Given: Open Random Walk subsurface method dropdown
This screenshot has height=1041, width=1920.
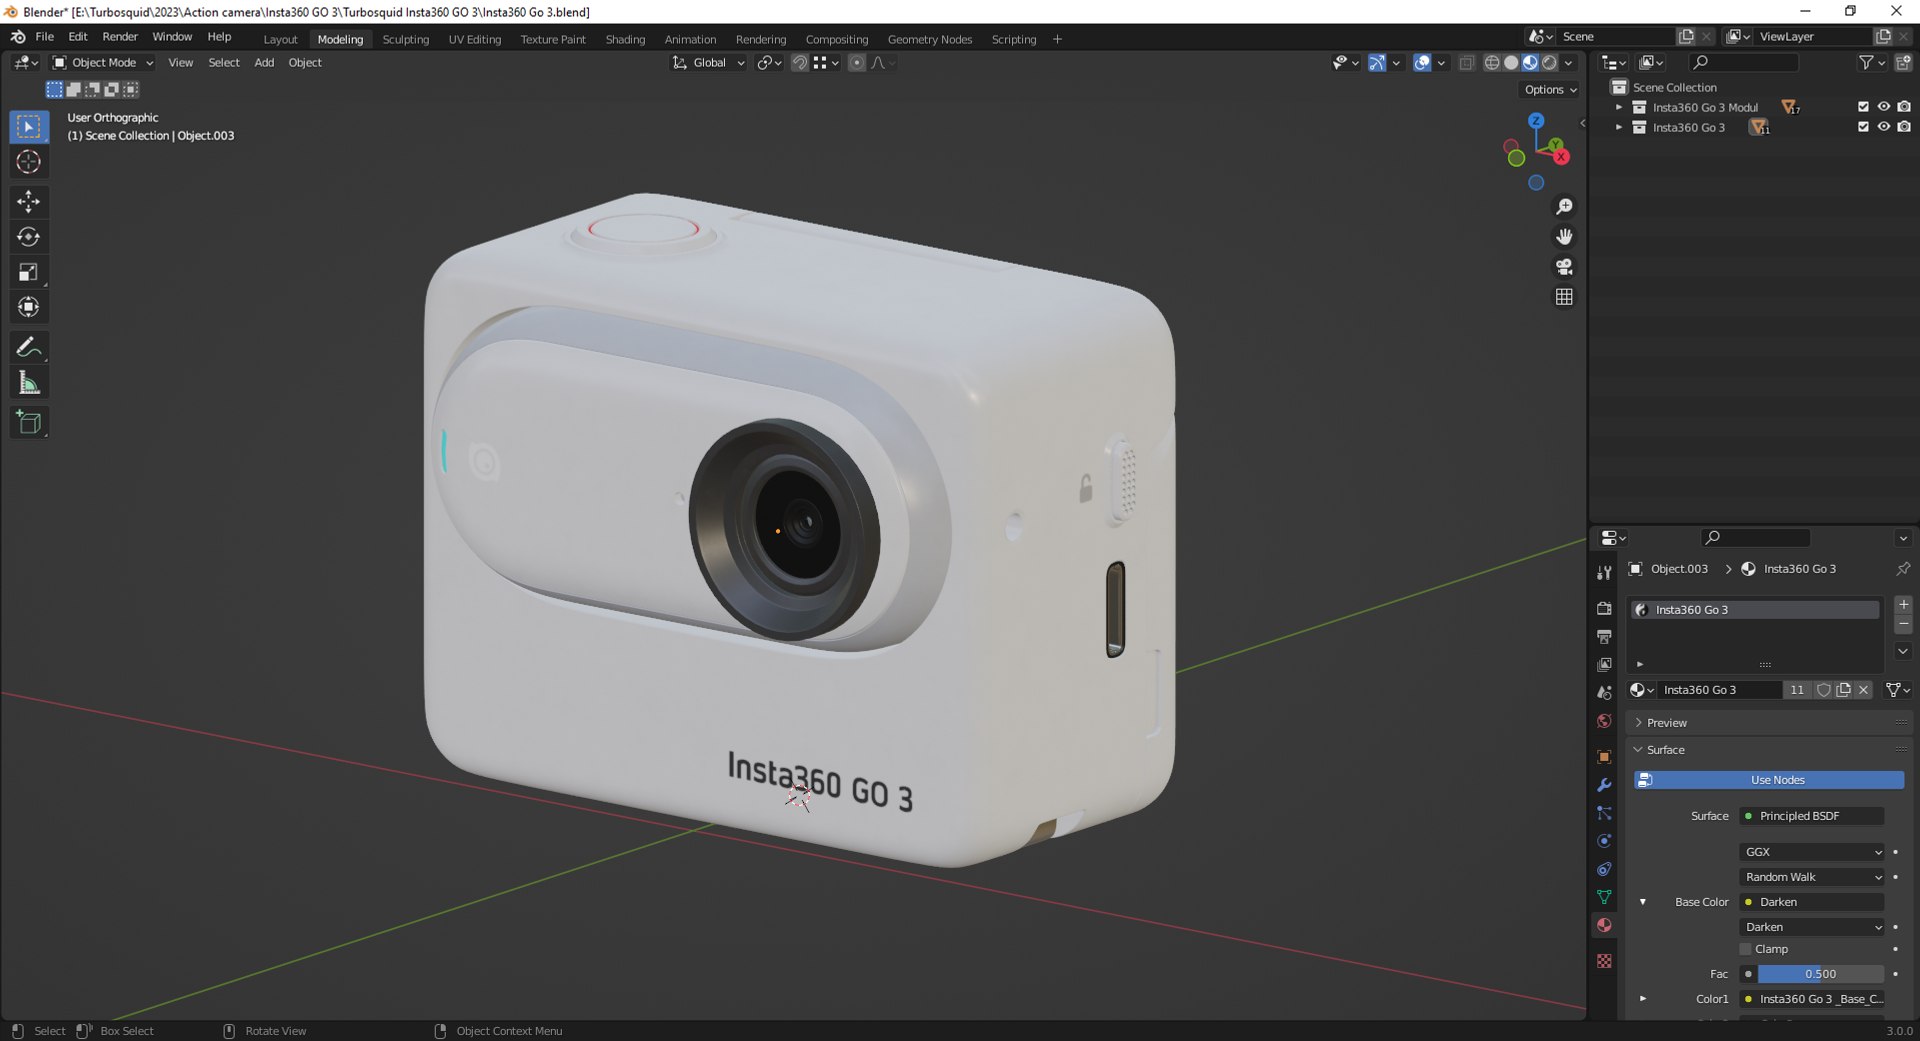Looking at the screenshot, I should pyautogui.click(x=1812, y=877).
